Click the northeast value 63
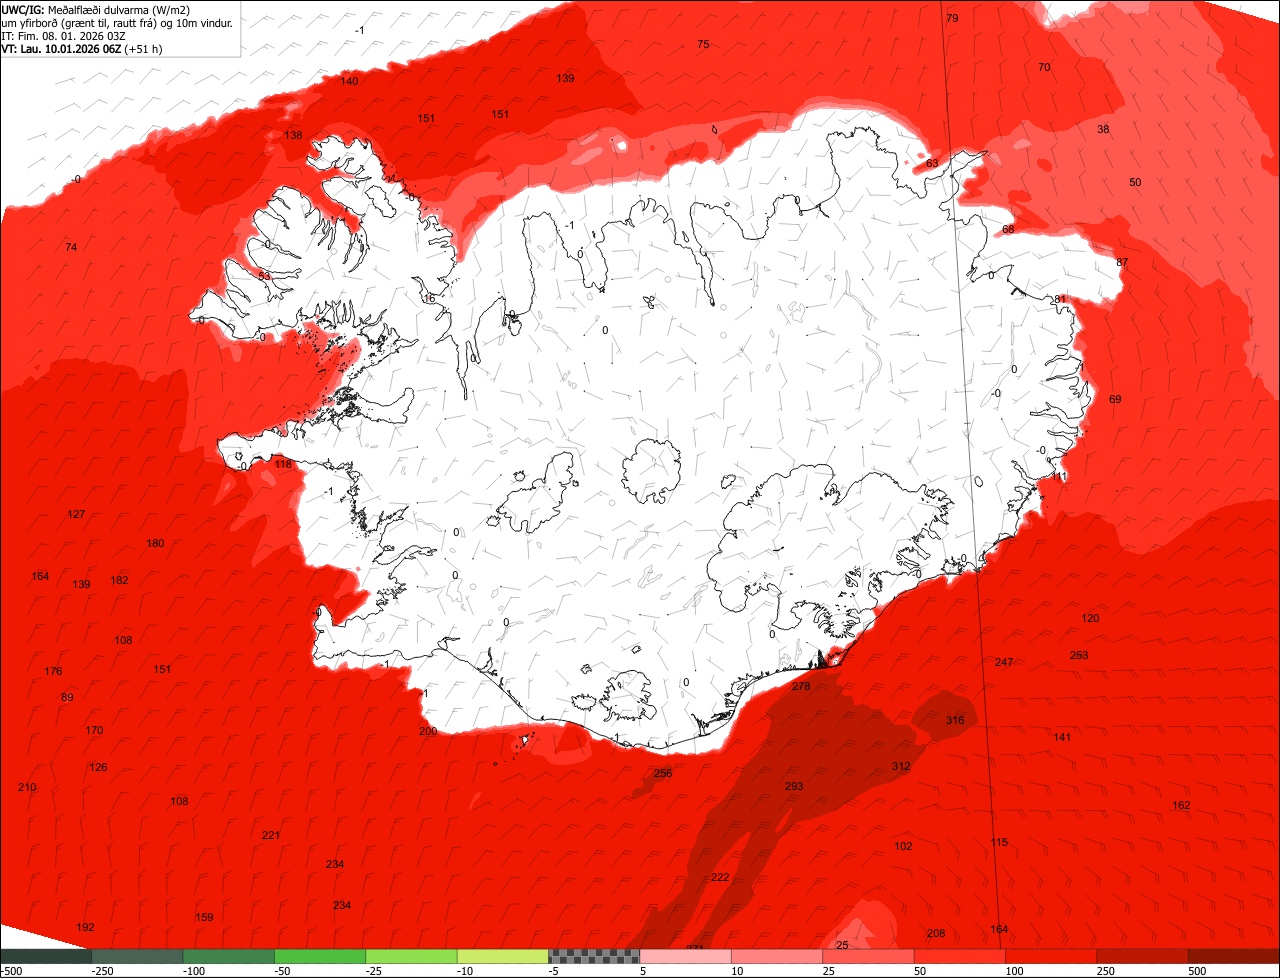 (x=932, y=164)
